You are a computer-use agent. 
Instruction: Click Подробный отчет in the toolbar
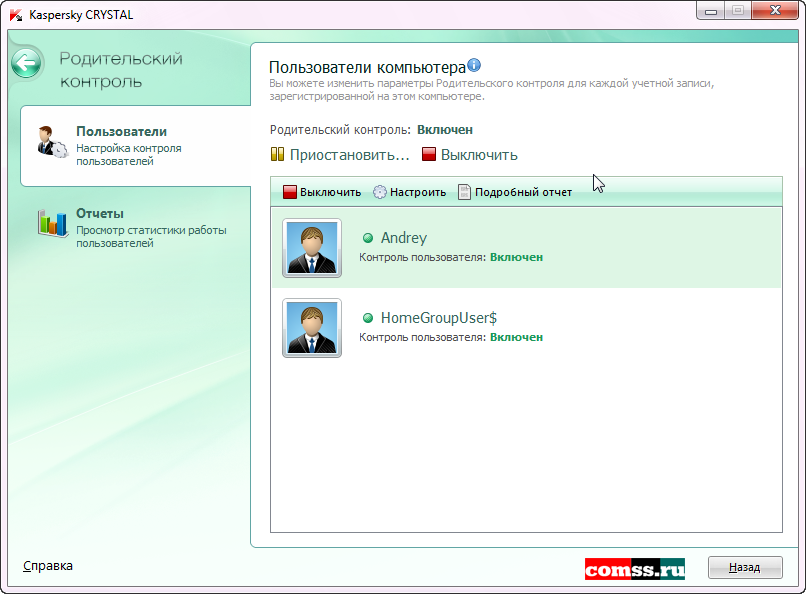pyautogui.click(x=523, y=192)
